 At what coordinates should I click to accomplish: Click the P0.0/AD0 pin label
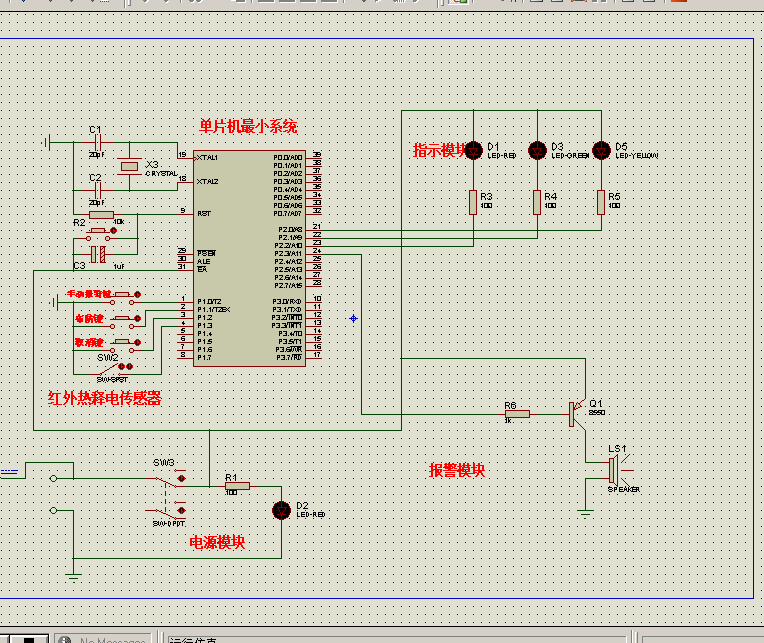(x=287, y=157)
